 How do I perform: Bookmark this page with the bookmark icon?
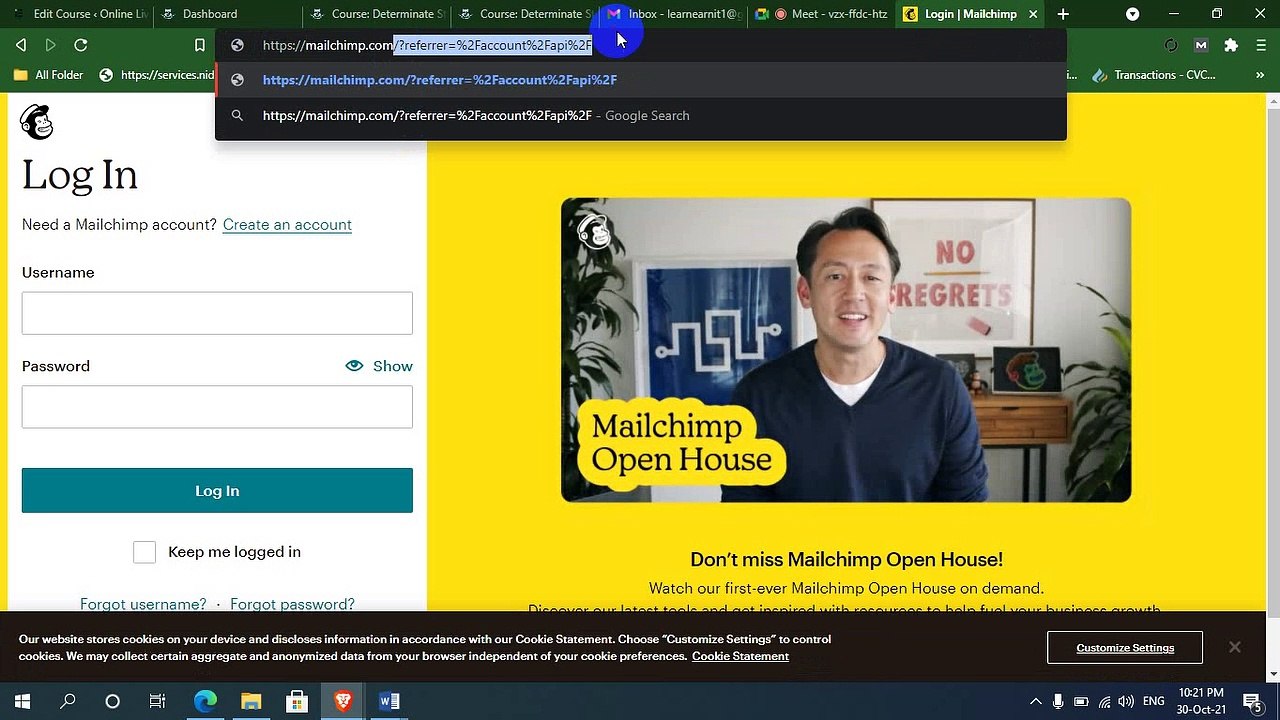click(200, 45)
